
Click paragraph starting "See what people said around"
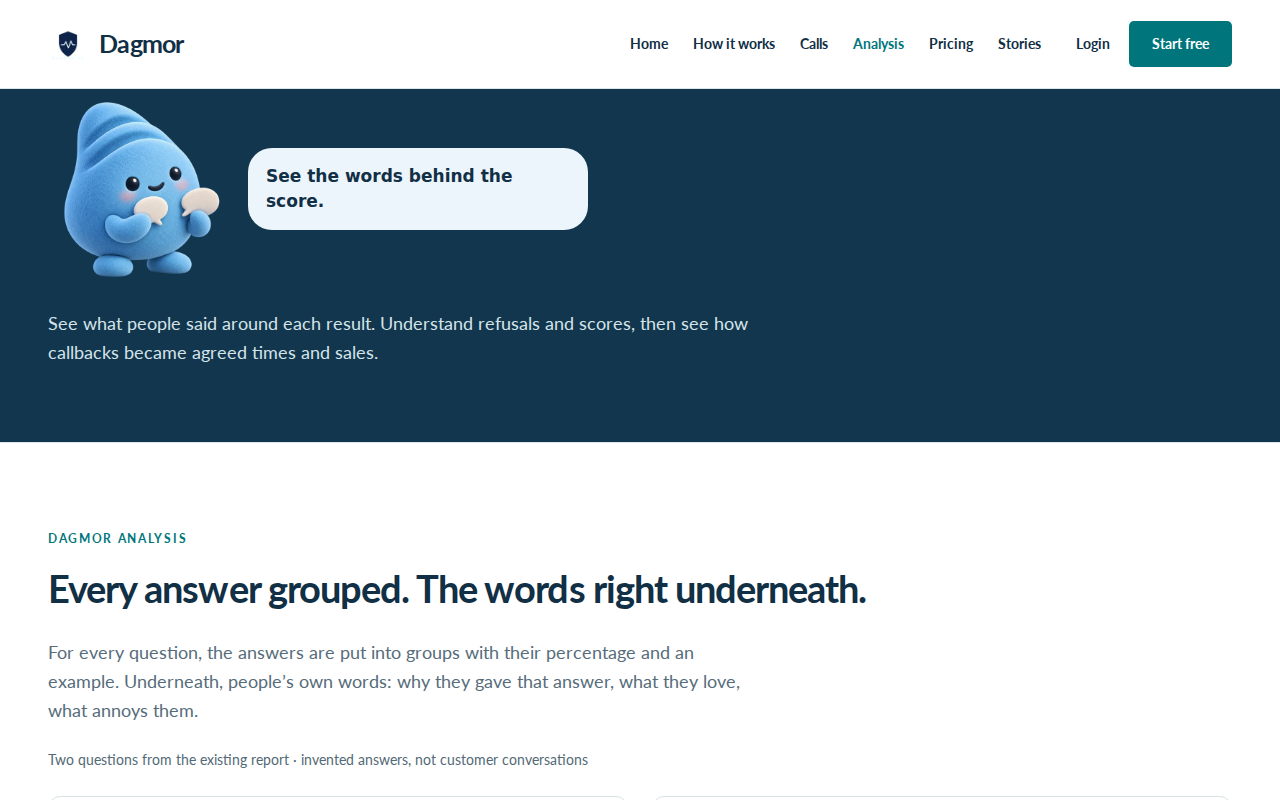pyautogui.click(x=398, y=338)
